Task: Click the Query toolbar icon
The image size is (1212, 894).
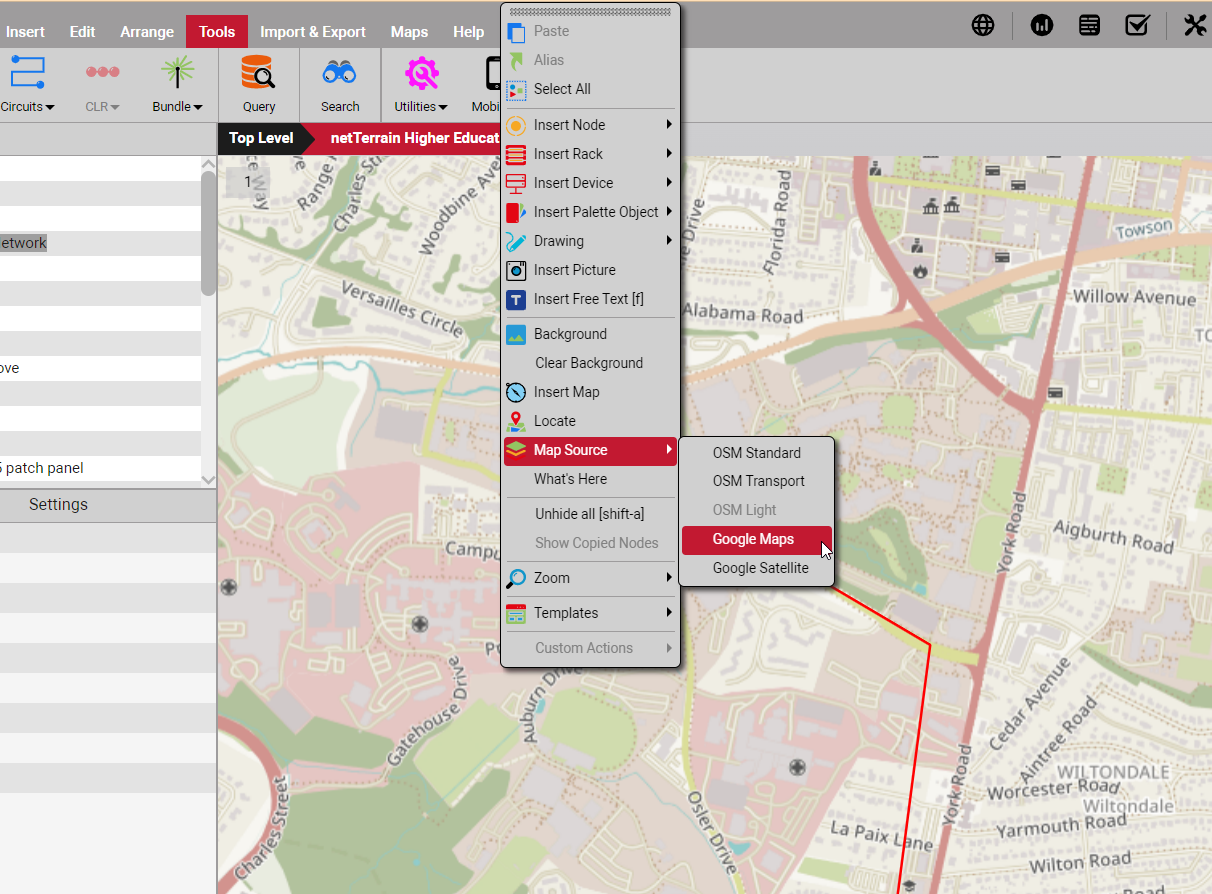Action: coord(258,84)
